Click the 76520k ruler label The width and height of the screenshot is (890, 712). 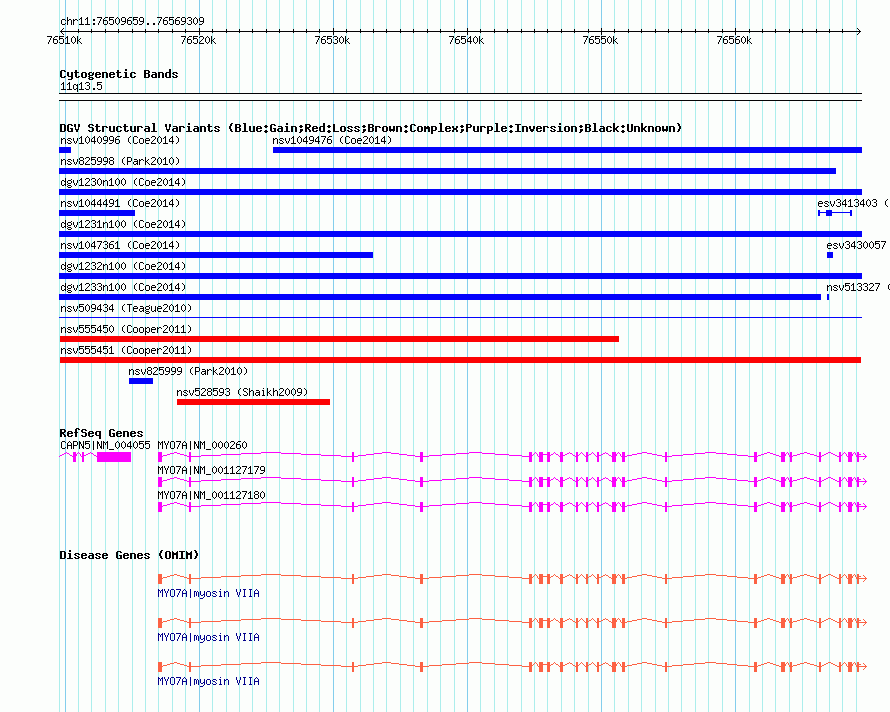click(198, 40)
